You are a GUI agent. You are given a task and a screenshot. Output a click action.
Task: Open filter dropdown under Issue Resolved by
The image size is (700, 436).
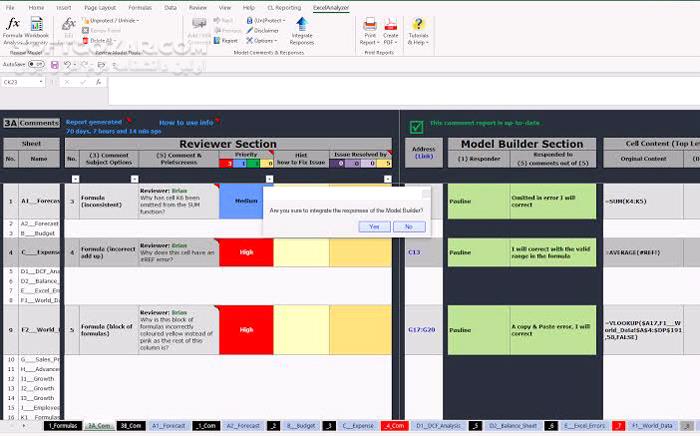388,179
